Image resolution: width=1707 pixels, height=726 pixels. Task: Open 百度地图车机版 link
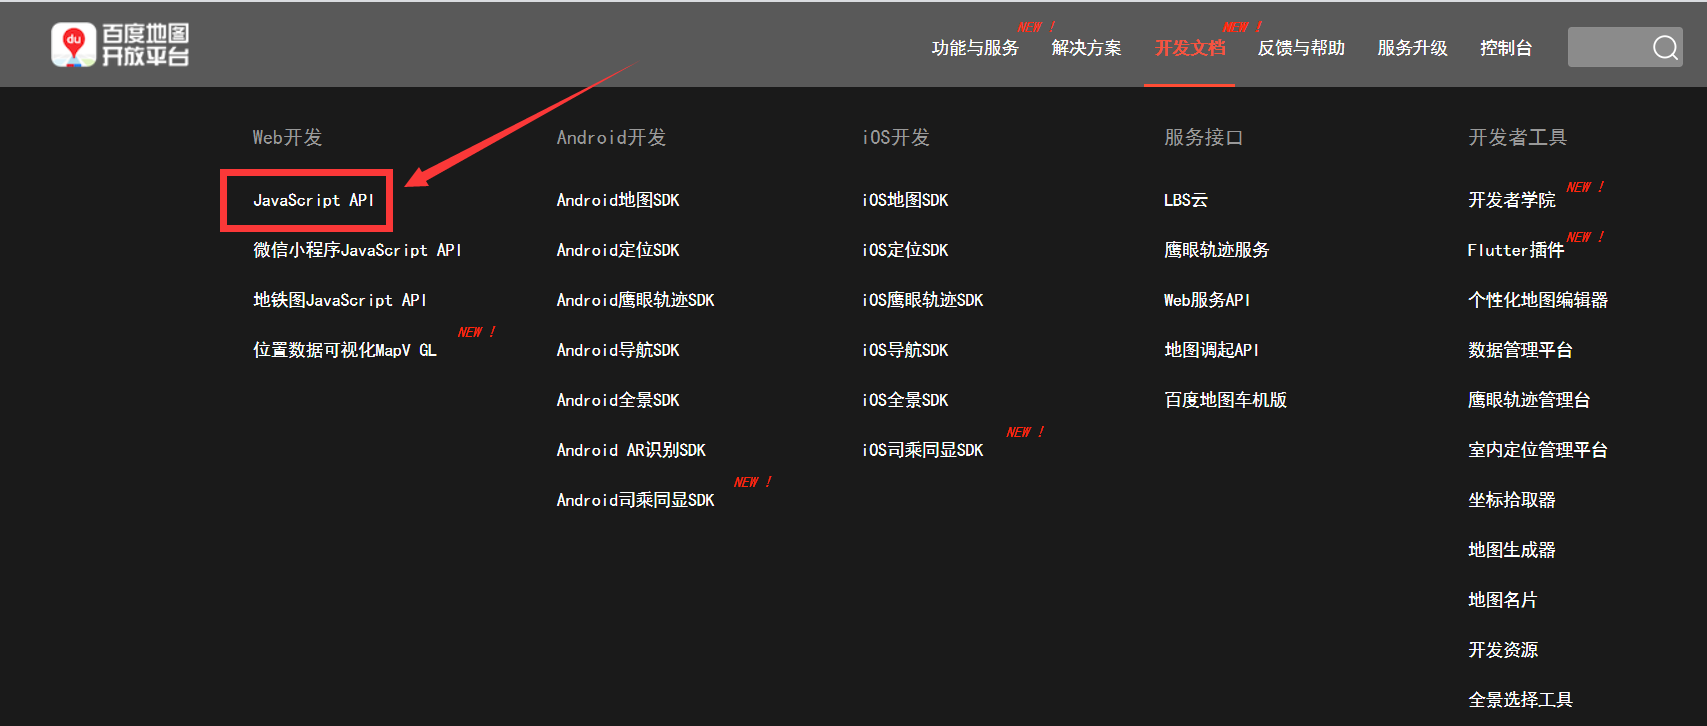pyautogui.click(x=1226, y=400)
